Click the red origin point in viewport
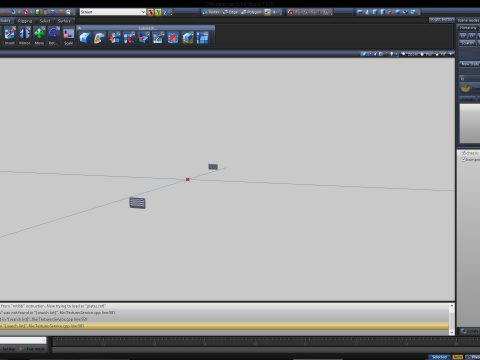 tap(187, 179)
